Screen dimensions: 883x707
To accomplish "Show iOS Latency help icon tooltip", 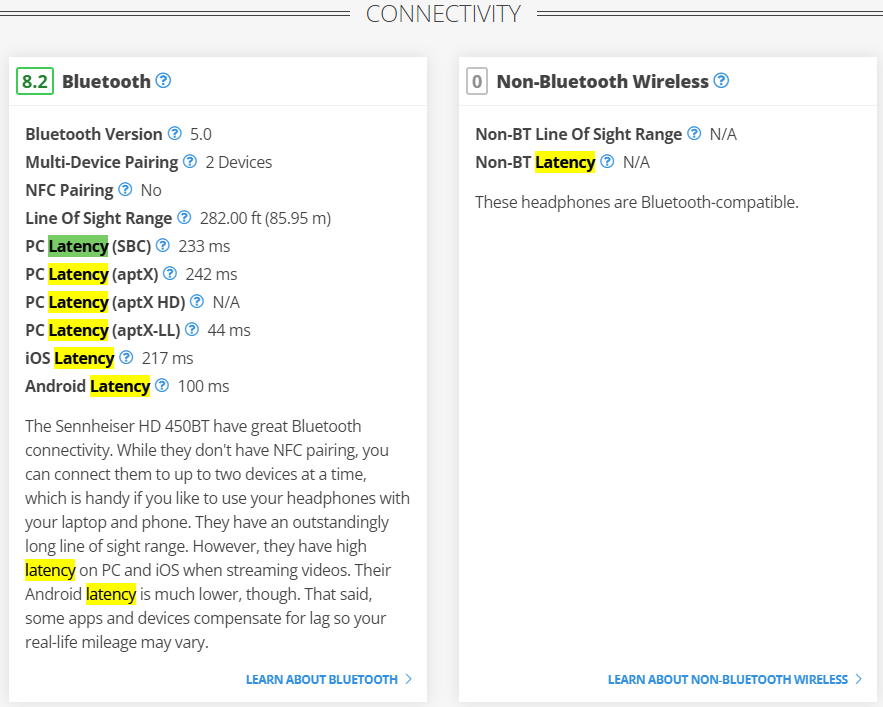I will [x=127, y=358].
